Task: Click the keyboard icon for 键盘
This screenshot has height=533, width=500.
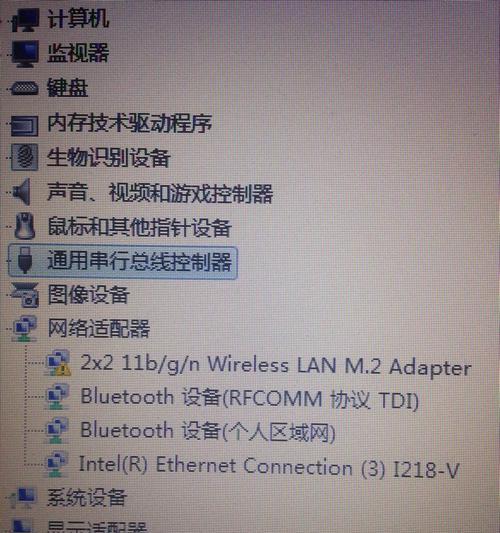Action: click(x=24, y=88)
